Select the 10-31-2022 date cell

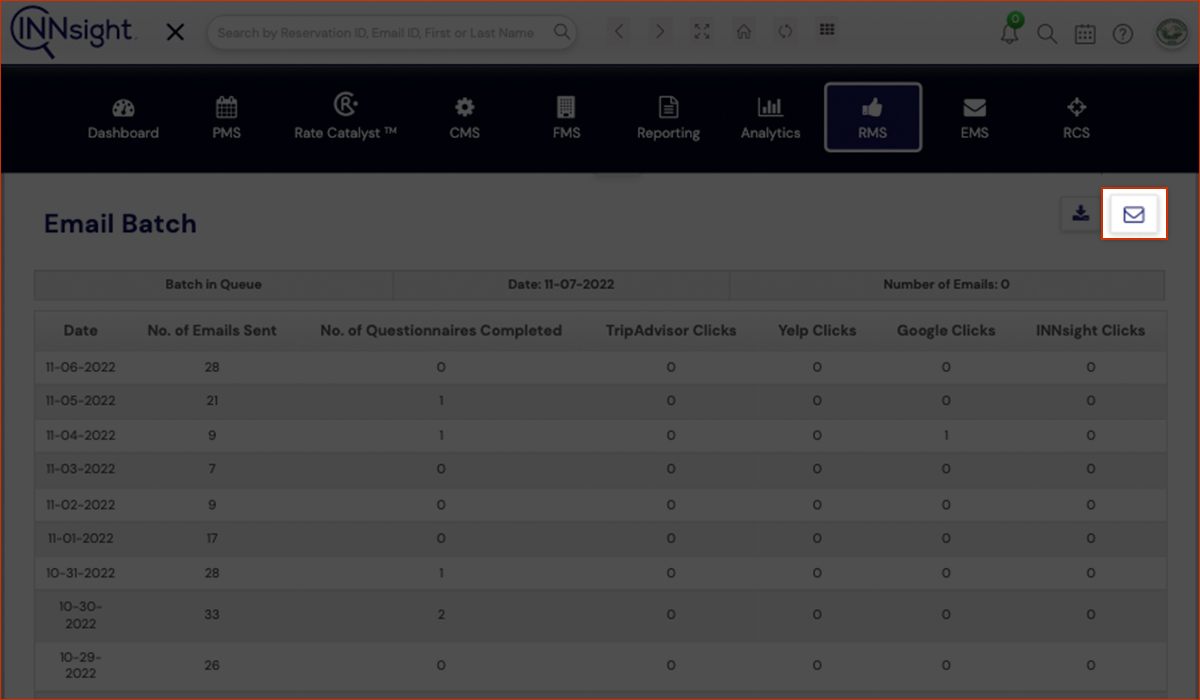(81, 573)
